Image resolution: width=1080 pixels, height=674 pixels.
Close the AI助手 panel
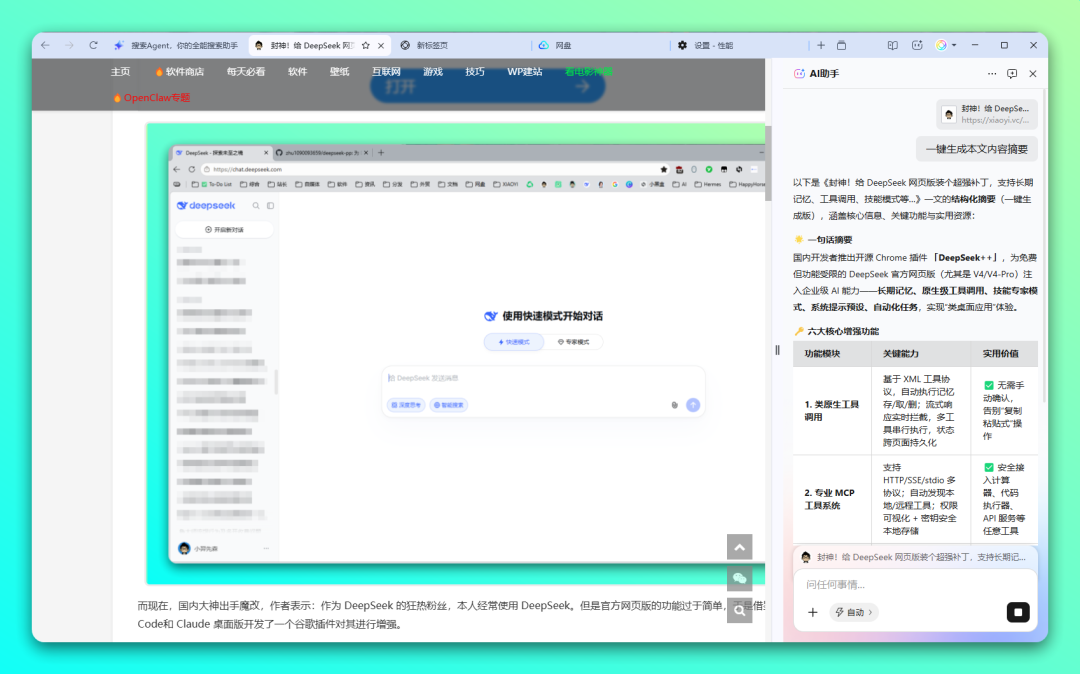coord(1032,74)
